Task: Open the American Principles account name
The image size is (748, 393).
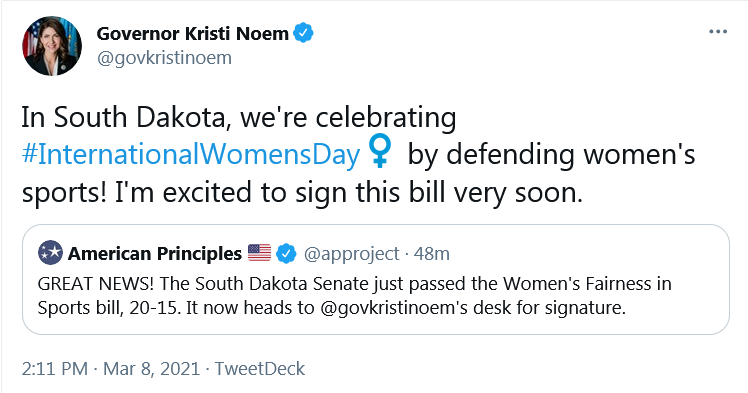Action: click(155, 253)
